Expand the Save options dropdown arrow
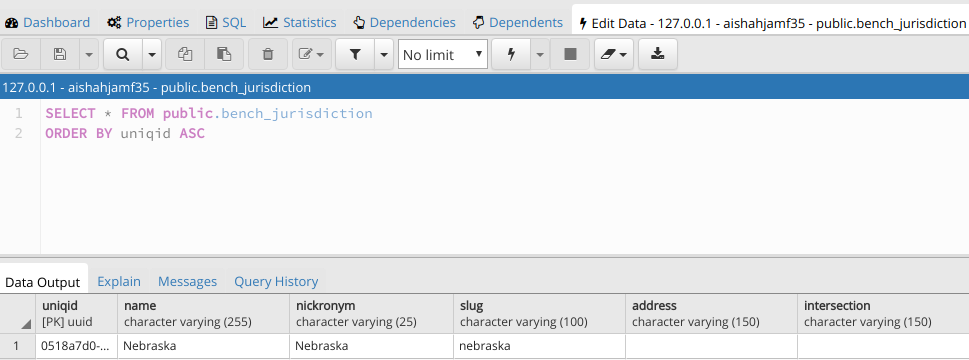The image size is (969, 360). pyautogui.click(x=88, y=54)
